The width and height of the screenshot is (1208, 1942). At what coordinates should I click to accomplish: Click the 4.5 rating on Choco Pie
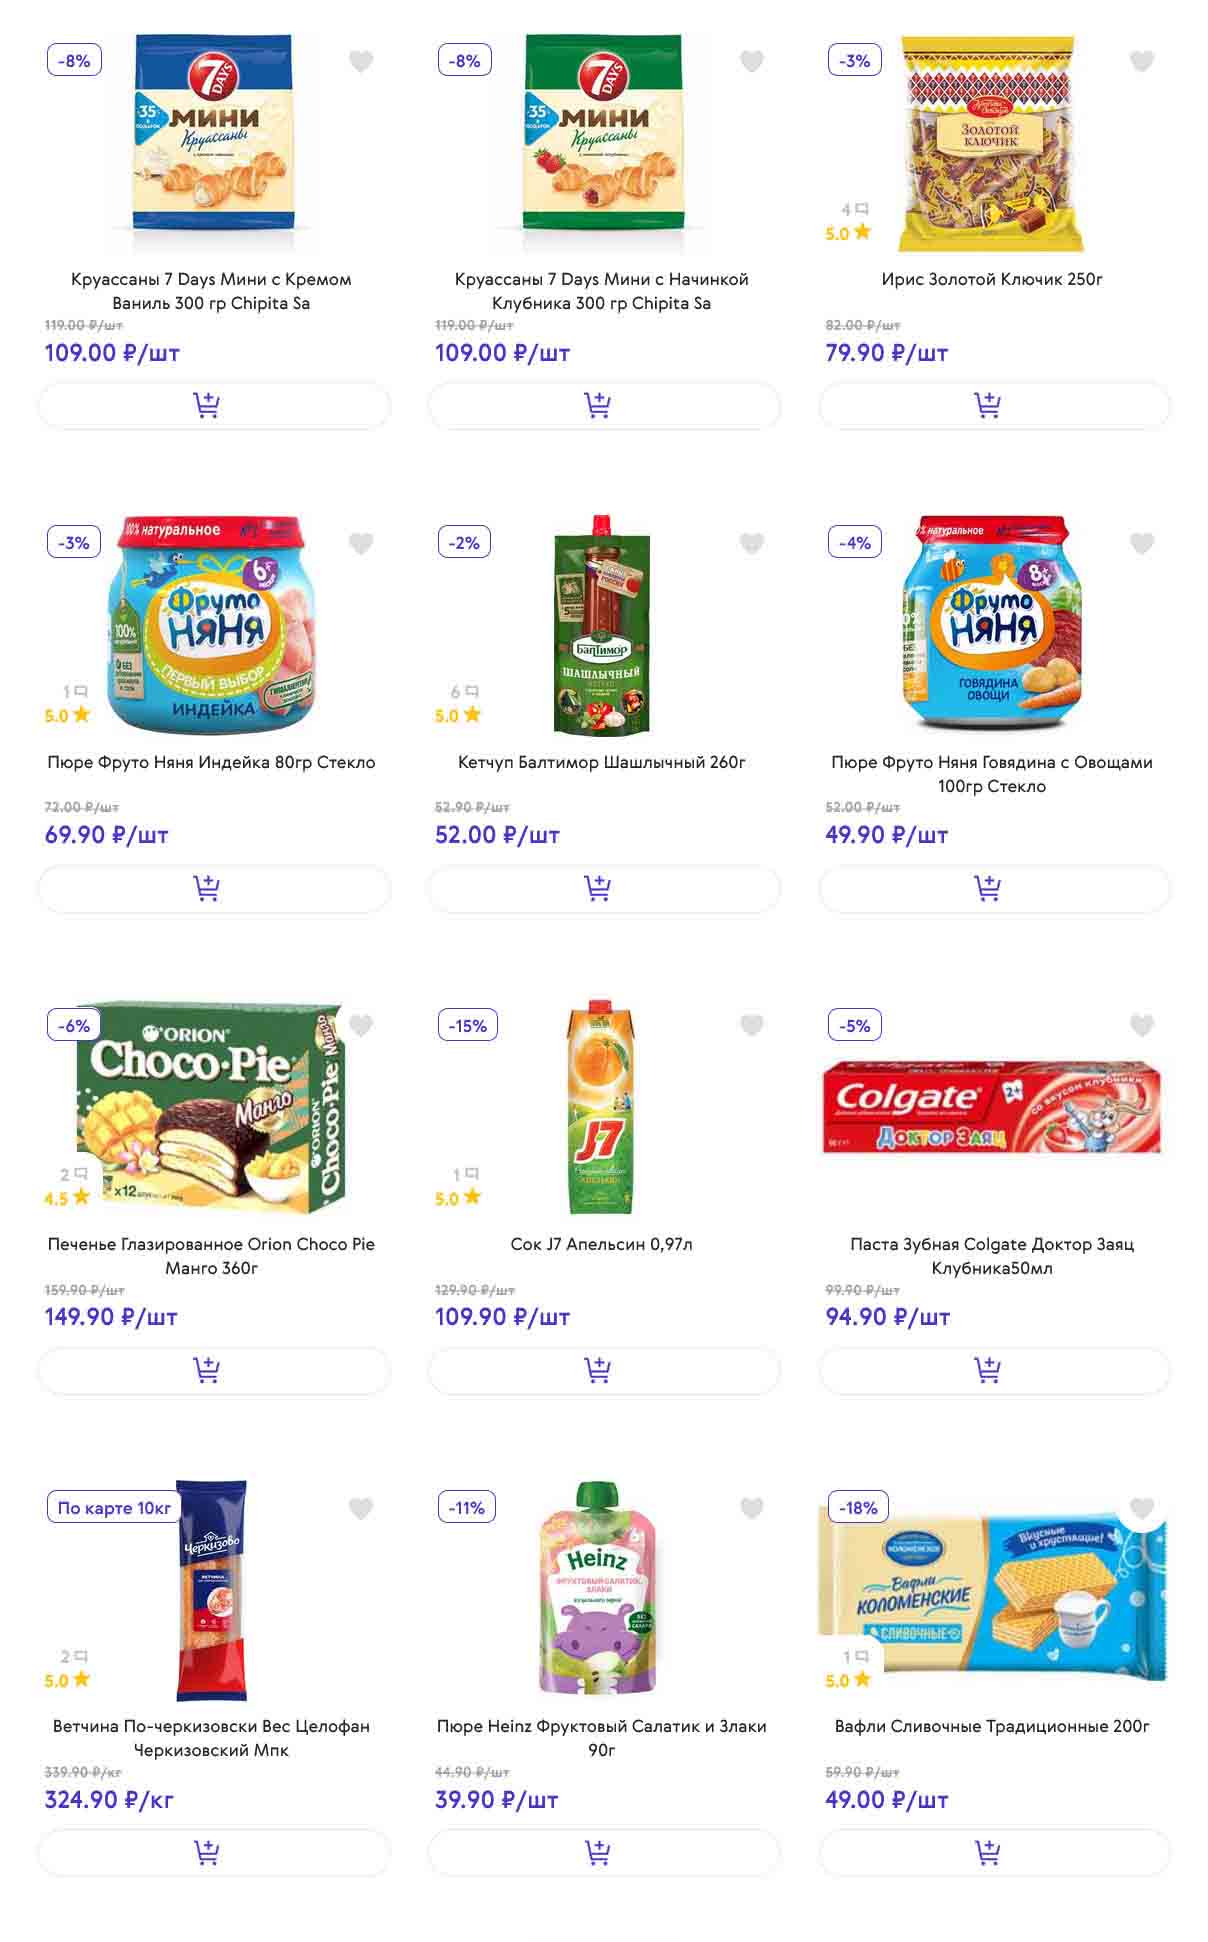tap(67, 1198)
